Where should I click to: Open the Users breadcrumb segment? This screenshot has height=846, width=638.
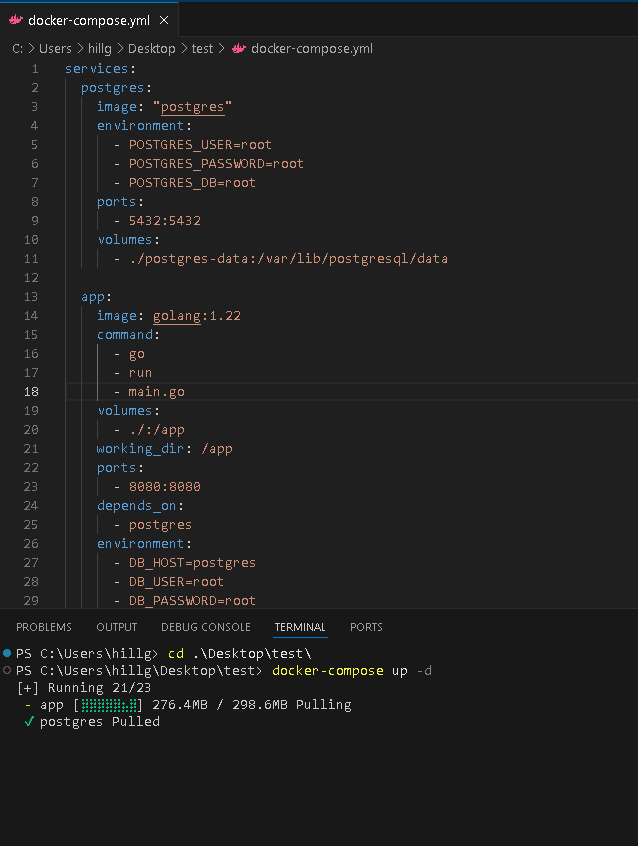55,49
